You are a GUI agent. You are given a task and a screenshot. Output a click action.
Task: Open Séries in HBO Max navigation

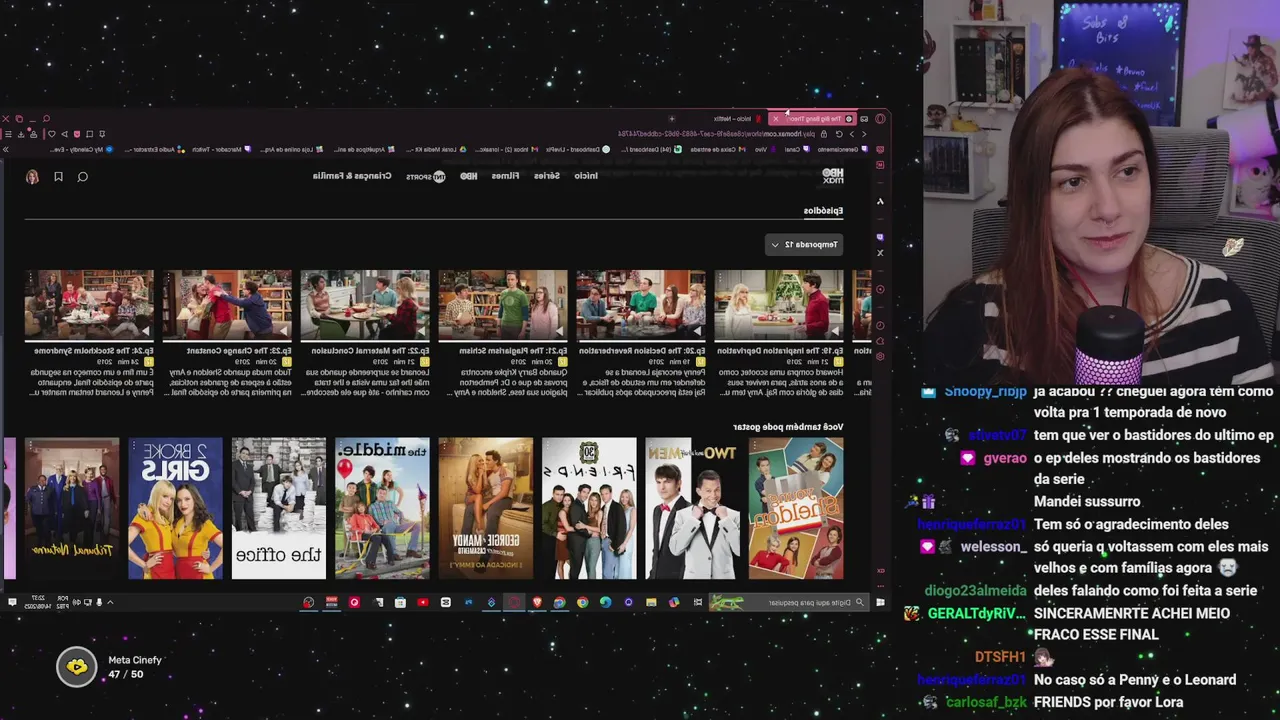coord(547,176)
